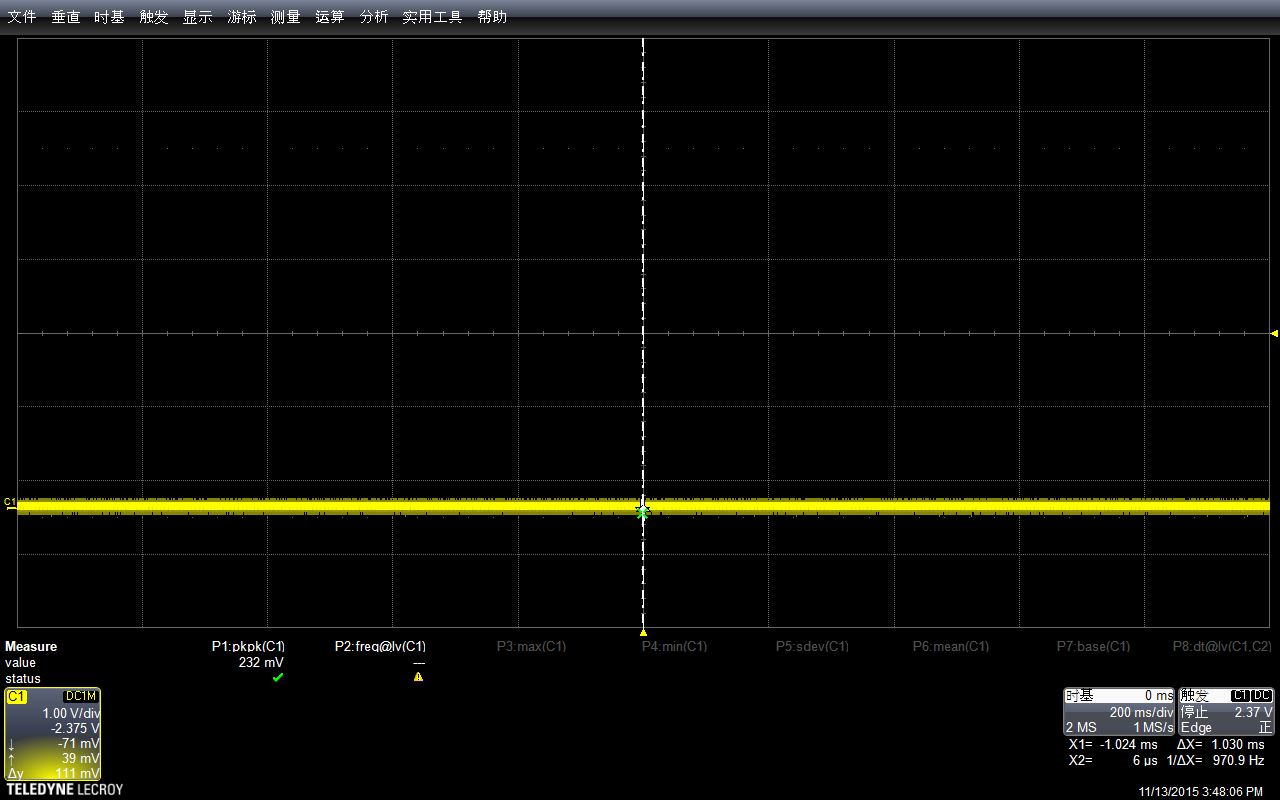Click the Teledyne LeCroy logo
The height and width of the screenshot is (800, 1280).
tap(64, 790)
